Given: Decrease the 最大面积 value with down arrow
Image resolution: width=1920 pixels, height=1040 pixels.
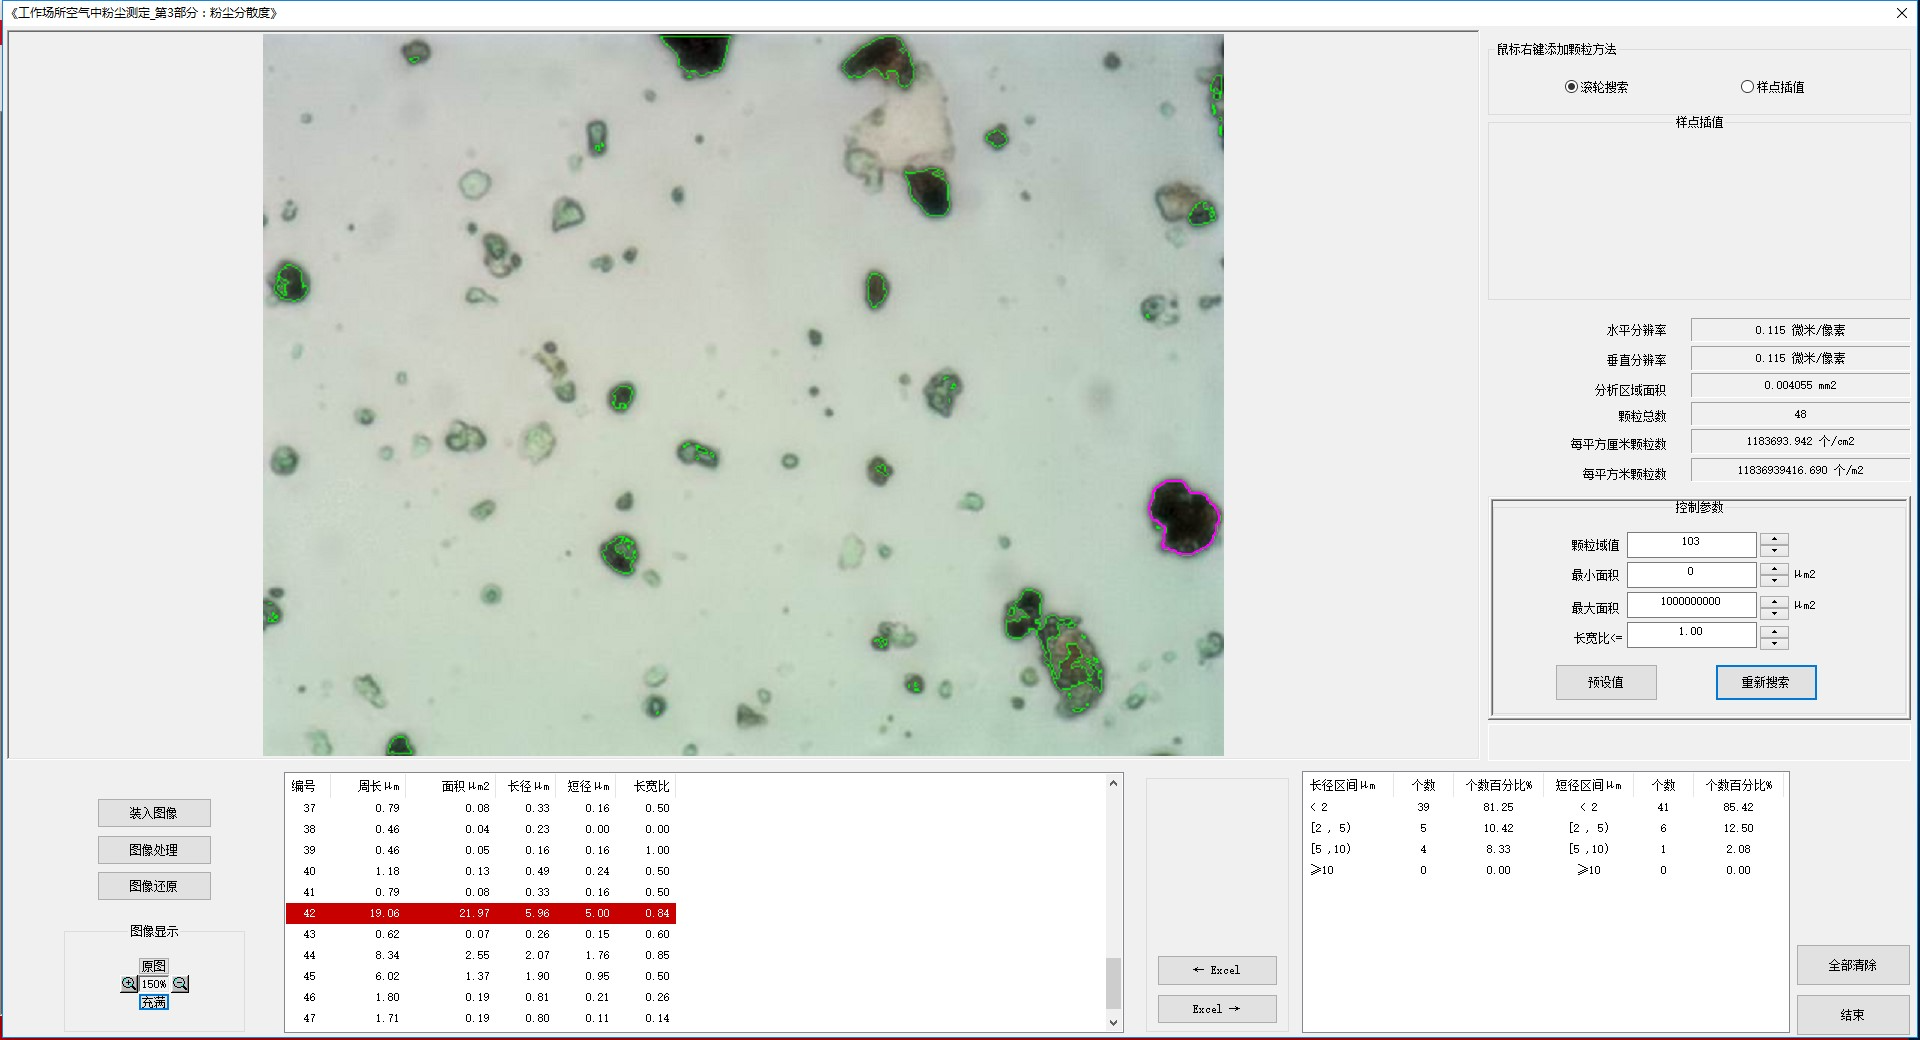Looking at the screenshot, I should (x=1774, y=612).
